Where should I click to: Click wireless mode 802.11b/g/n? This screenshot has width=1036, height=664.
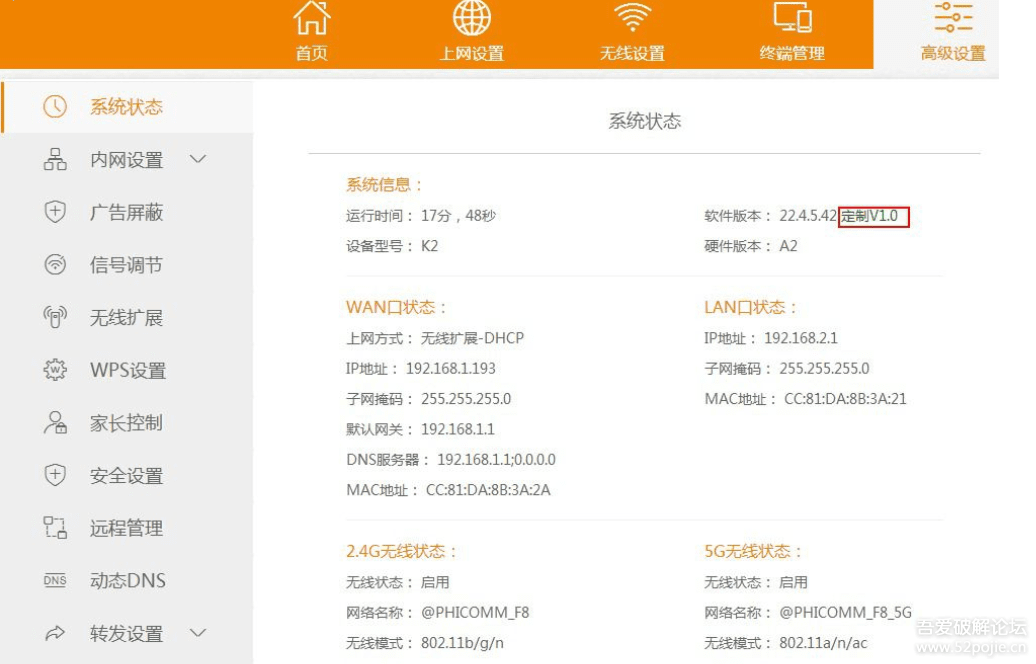click(462, 643)
